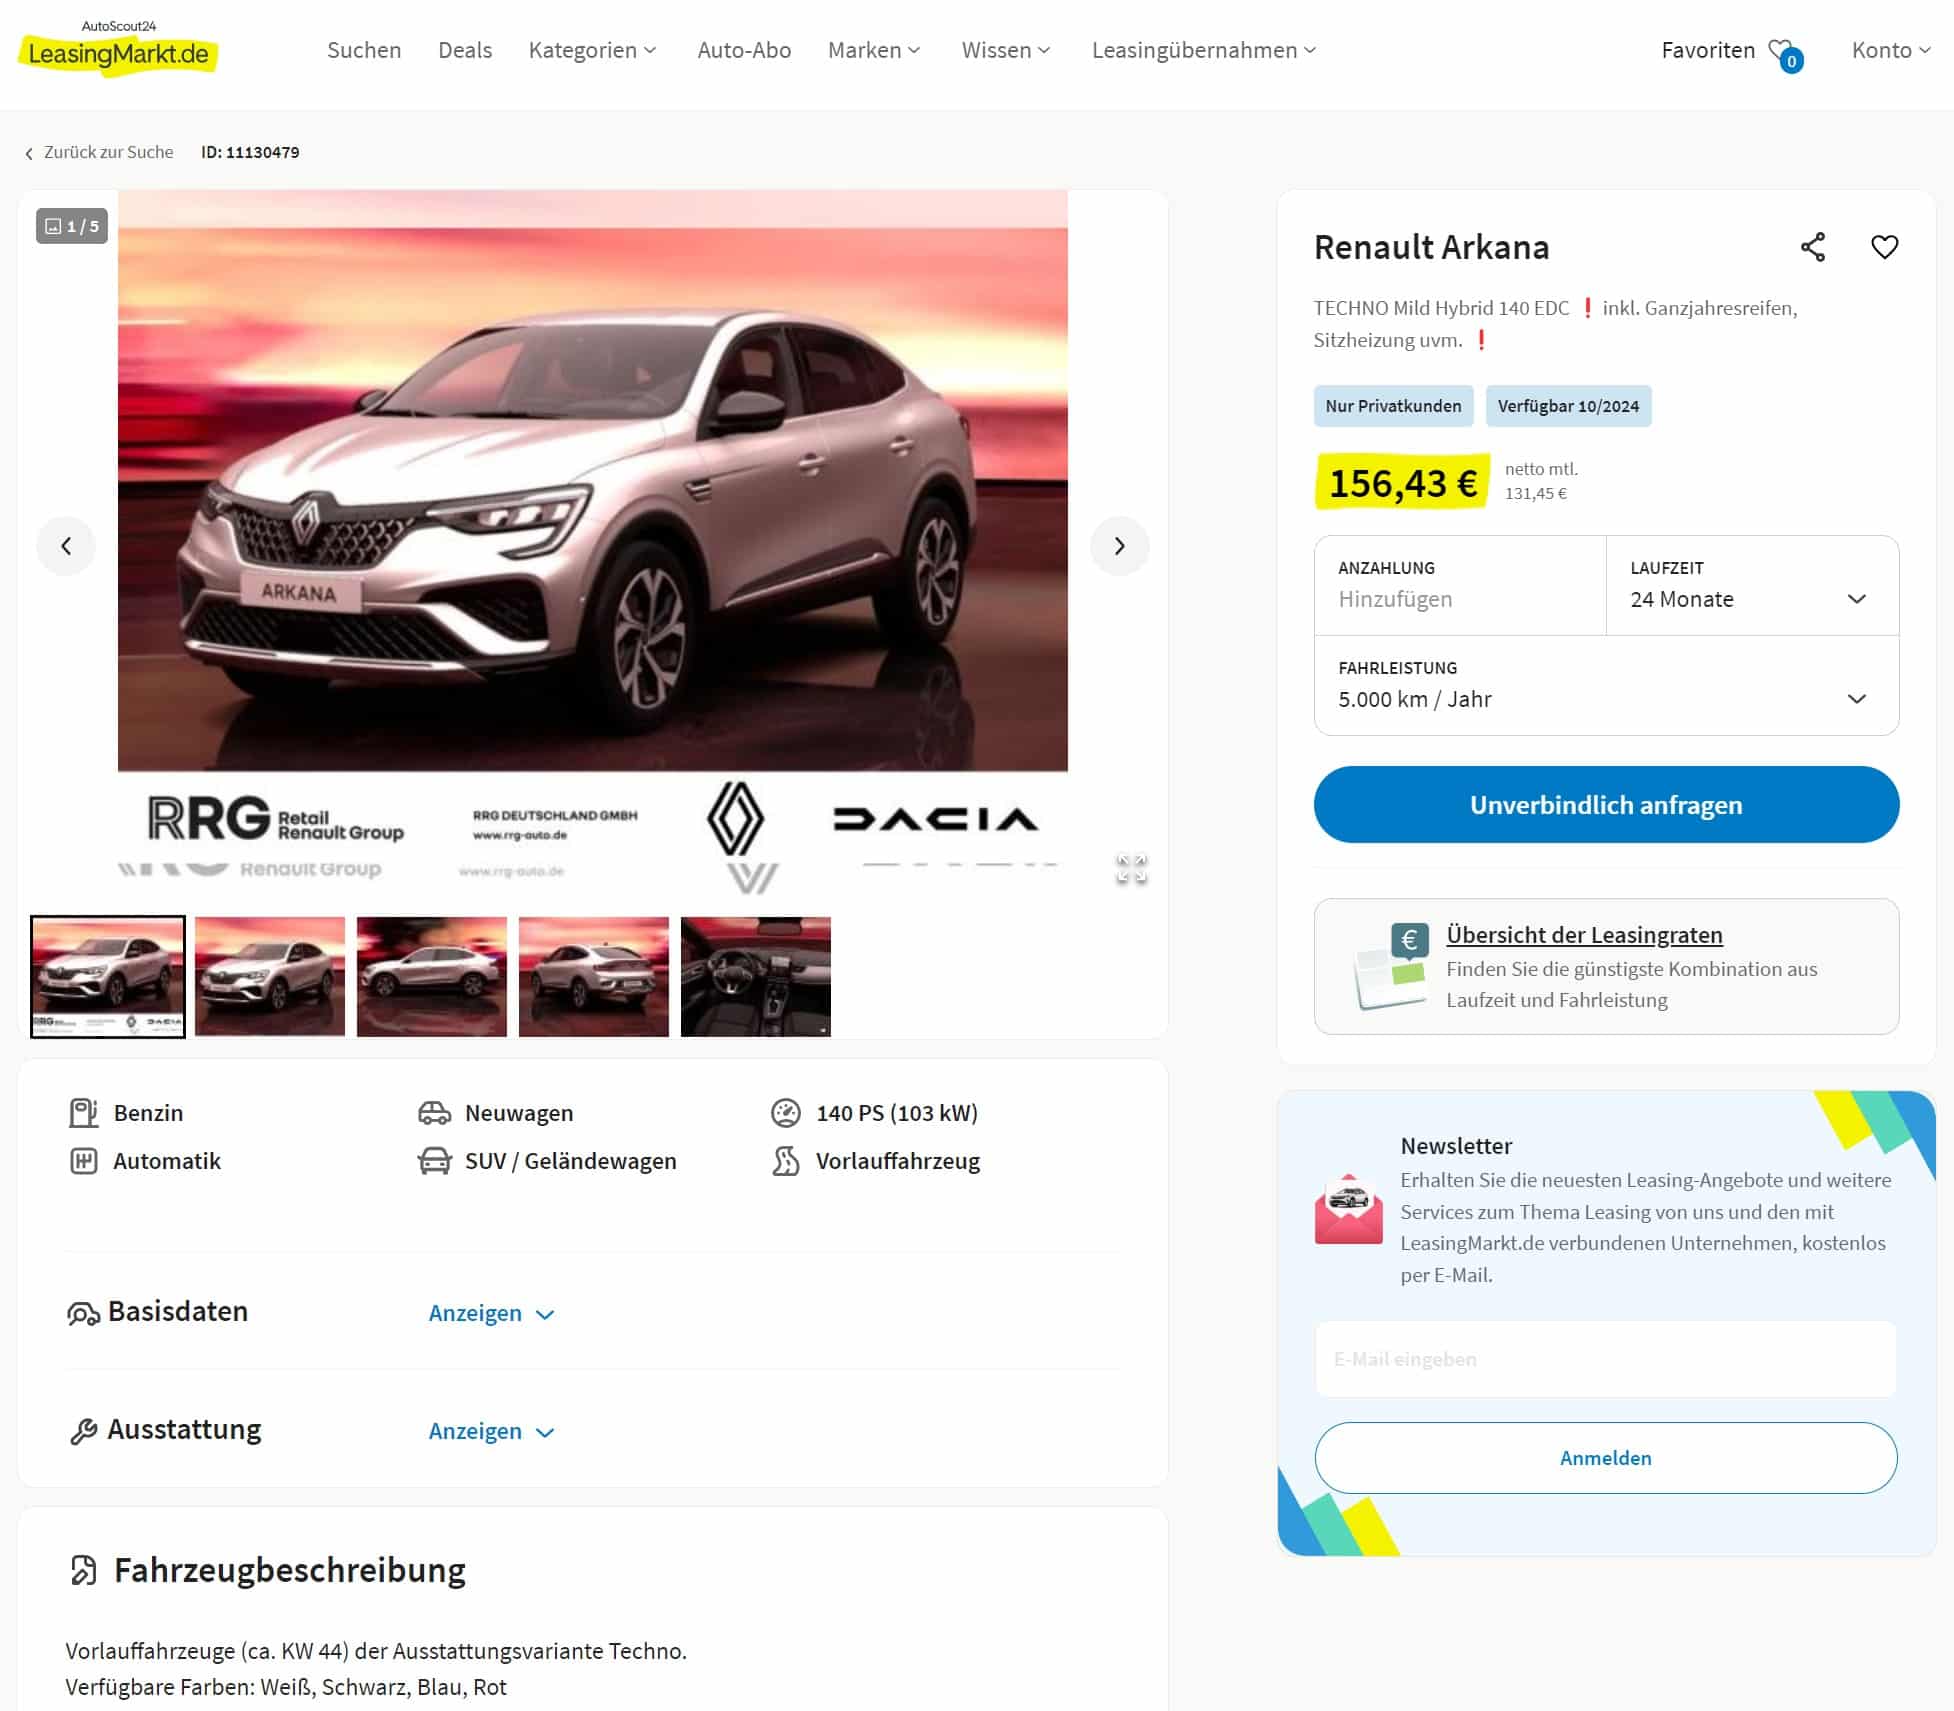Select fourth thumbnail rear view
Image resolution: width=1954 pixels, height=1711 pixels.
pos(594,977)
